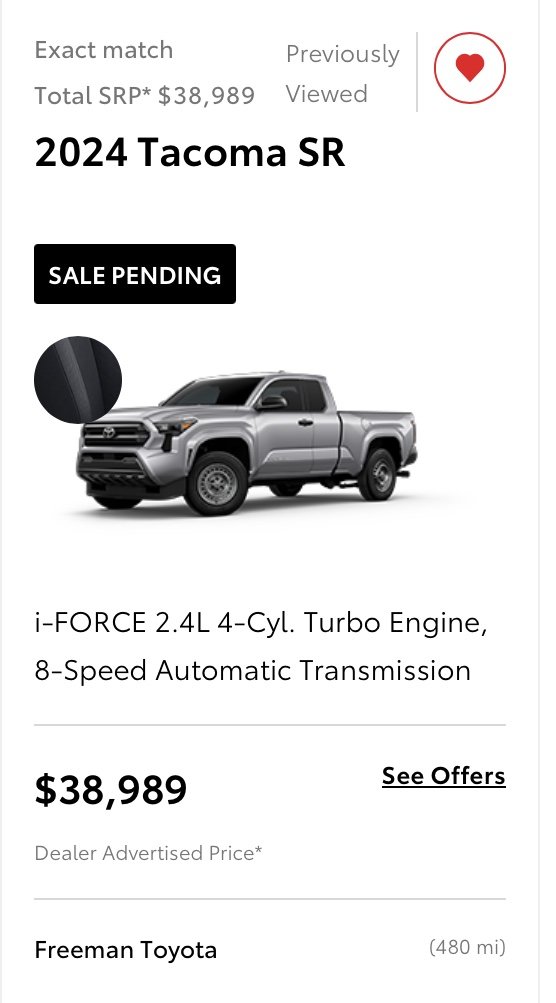Tap the 480 mi distance label
Viewport: 556px width, 1003px height.
click(467, 947)
